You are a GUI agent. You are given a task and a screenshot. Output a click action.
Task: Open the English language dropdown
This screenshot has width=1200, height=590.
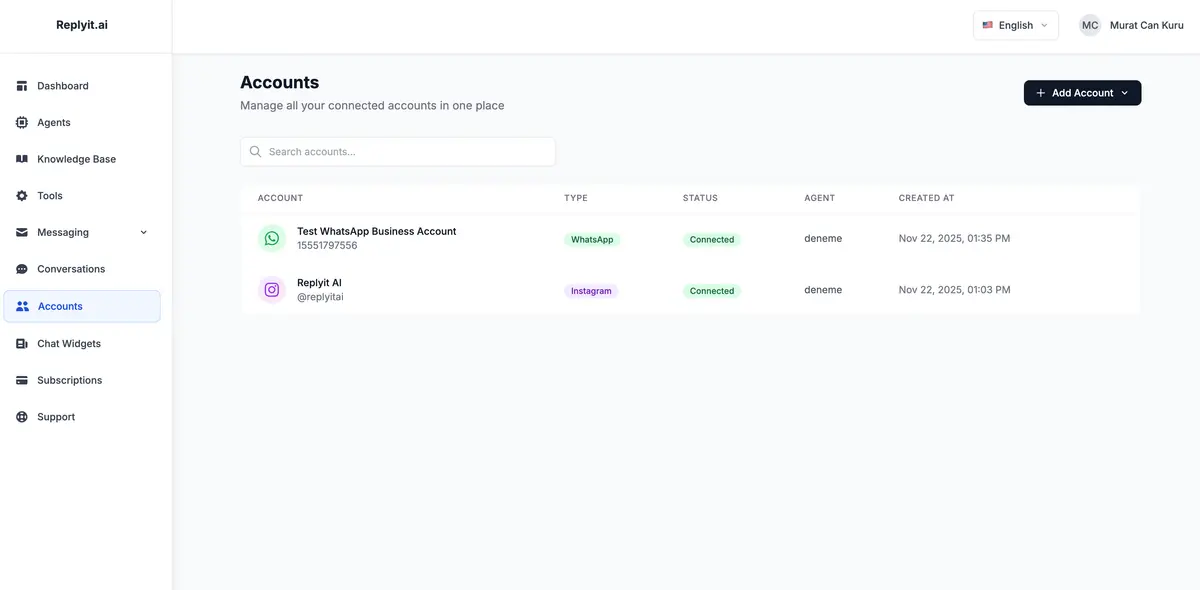(x=1014, y=24)
